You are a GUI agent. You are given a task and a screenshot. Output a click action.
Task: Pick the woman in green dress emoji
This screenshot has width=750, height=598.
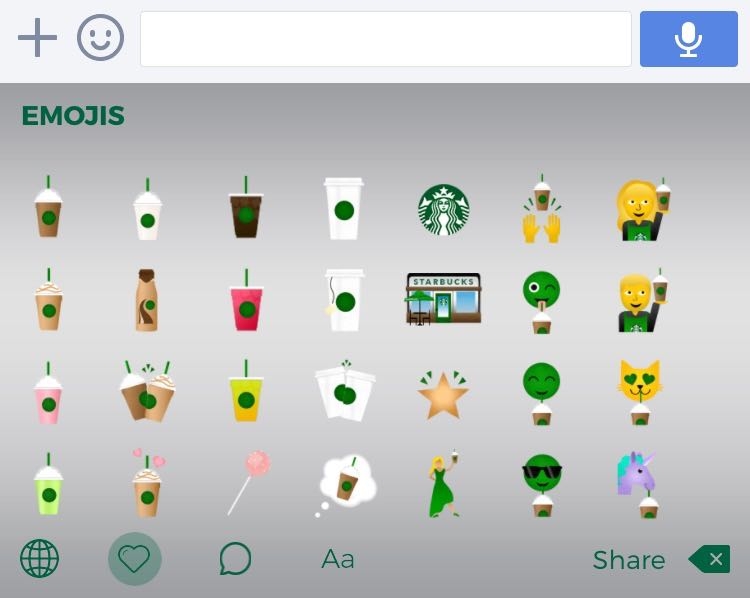(444, 483)
